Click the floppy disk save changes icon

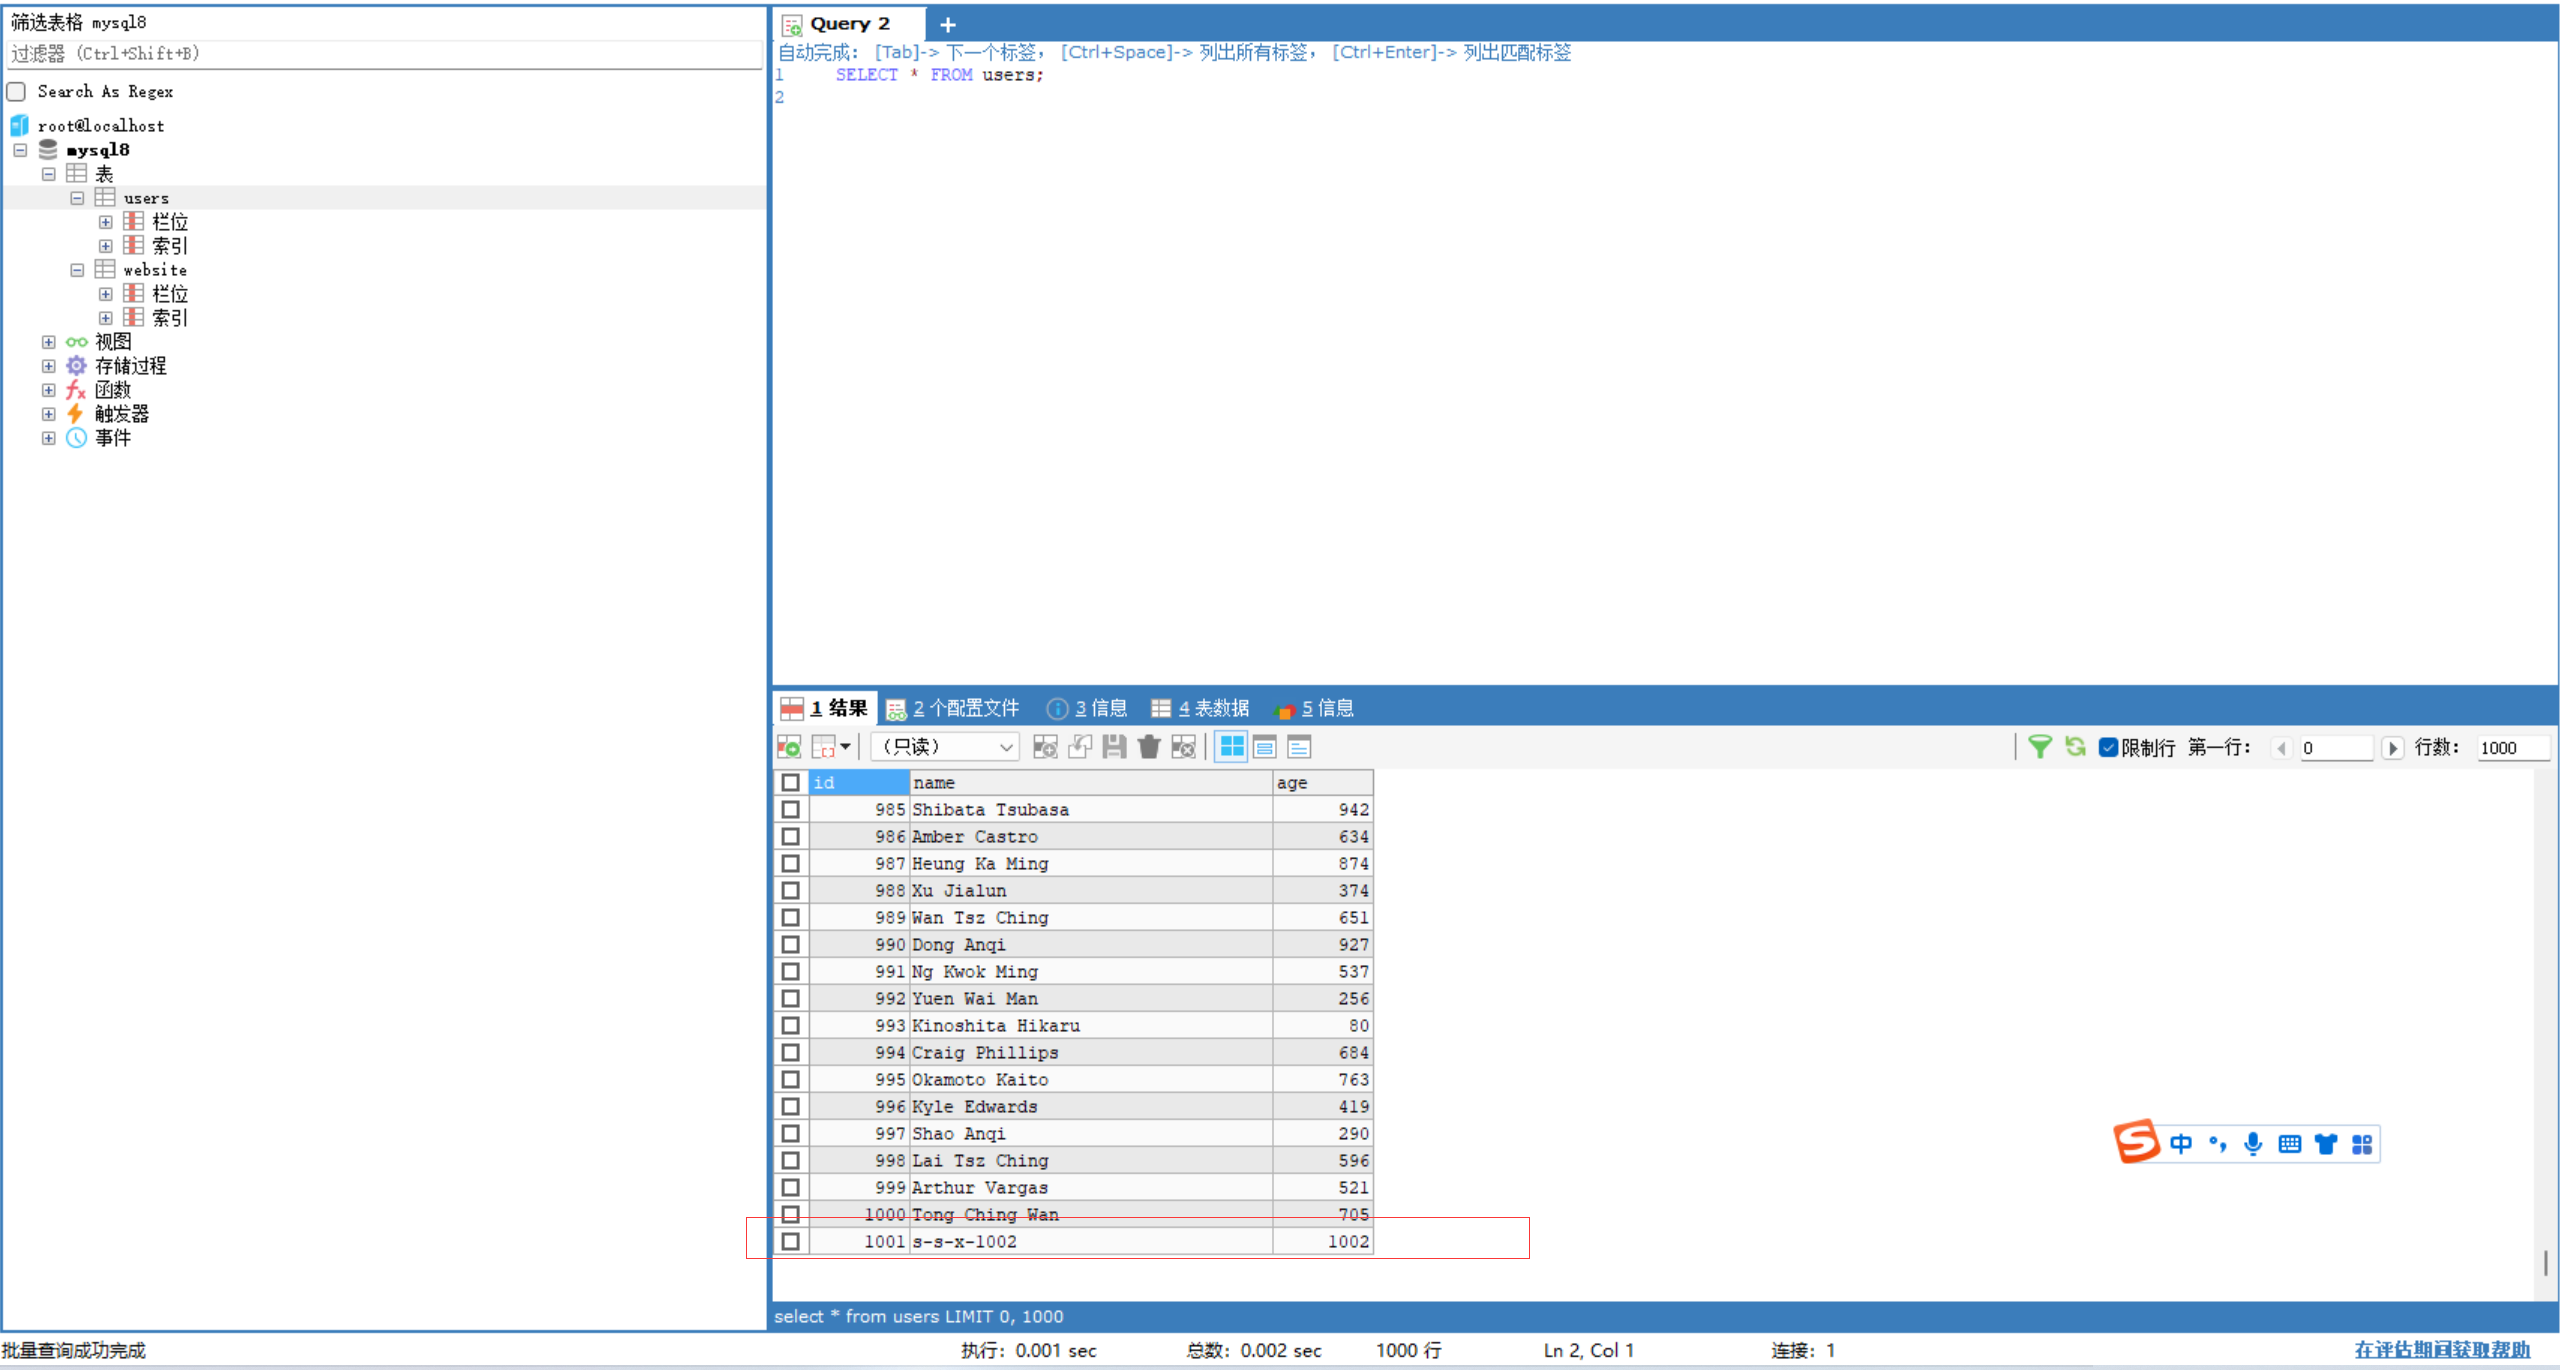pyautogui.click(x=1114, y=747)
